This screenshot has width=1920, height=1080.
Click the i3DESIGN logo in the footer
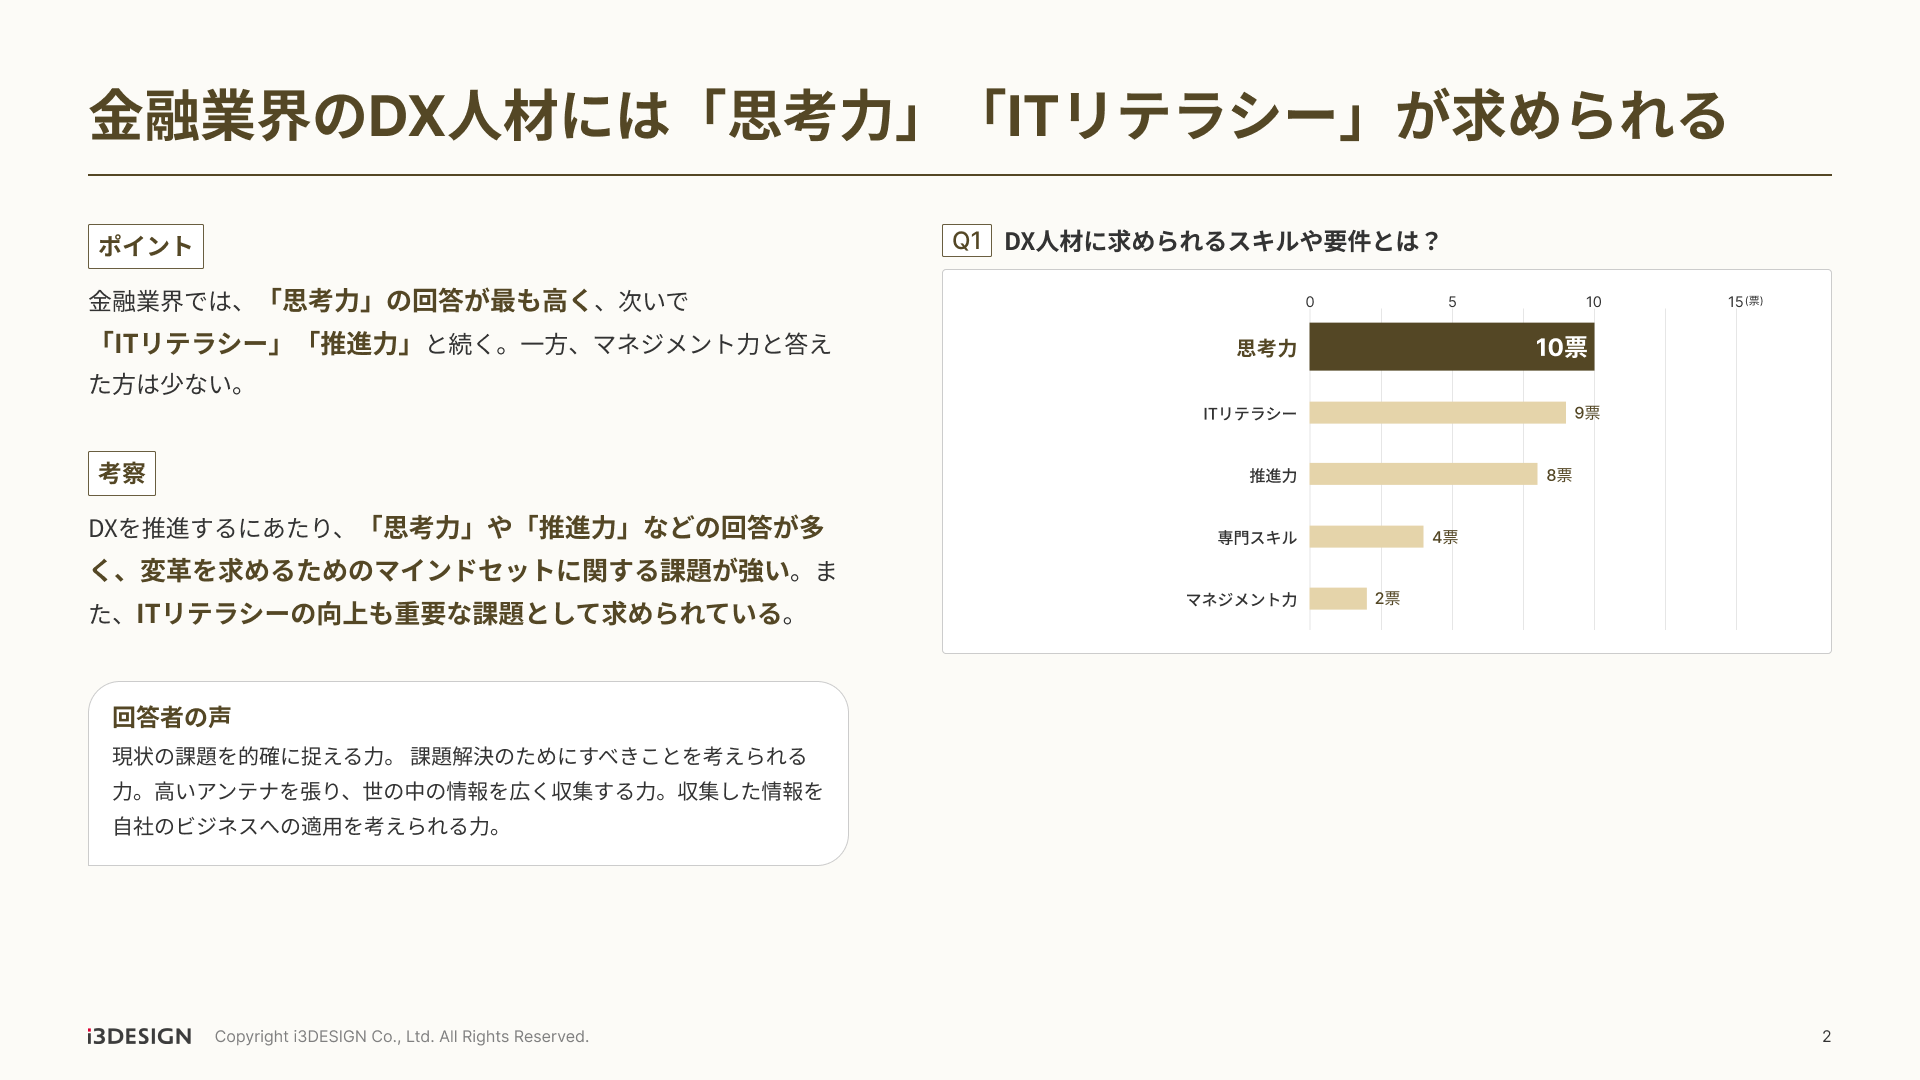(139, 1036)
